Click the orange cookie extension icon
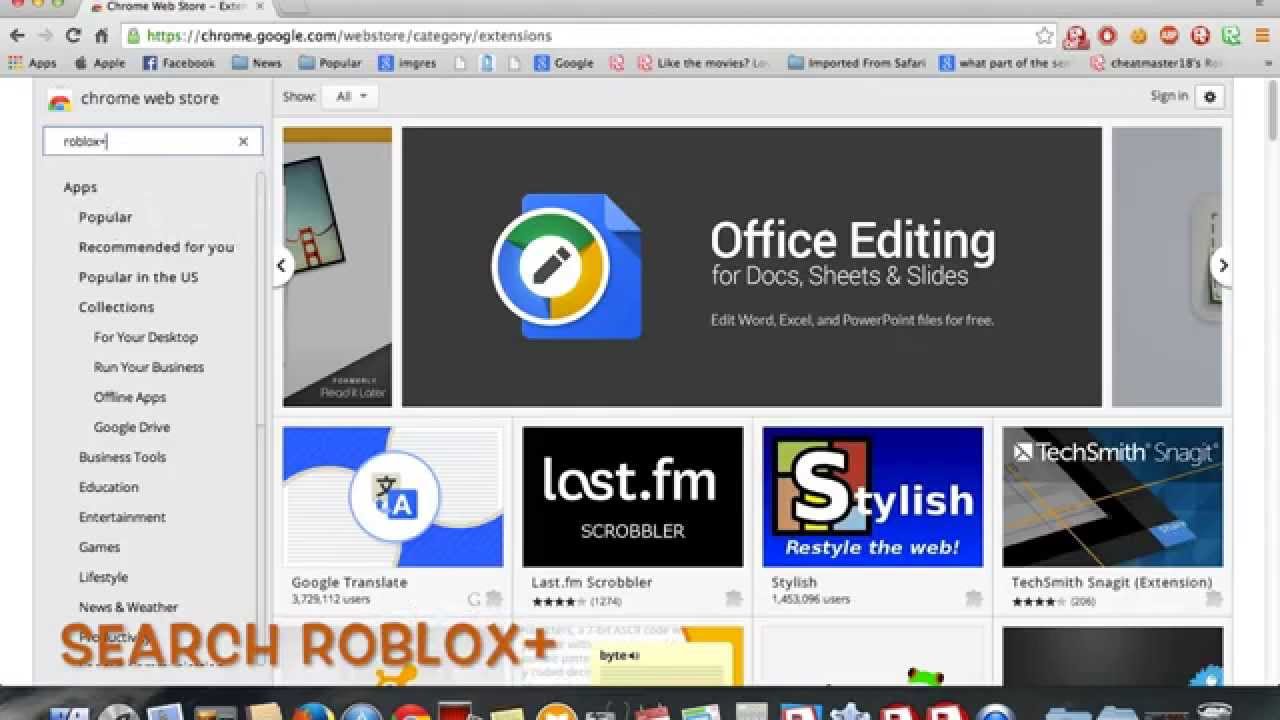The width and height of the screenshot is (1280, 720). tap(1138, 36)
